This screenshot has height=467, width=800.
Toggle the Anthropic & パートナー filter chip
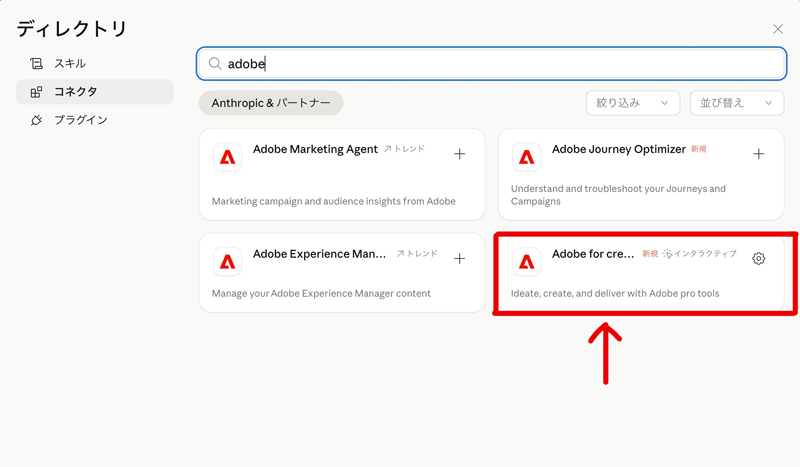[271, 103]
